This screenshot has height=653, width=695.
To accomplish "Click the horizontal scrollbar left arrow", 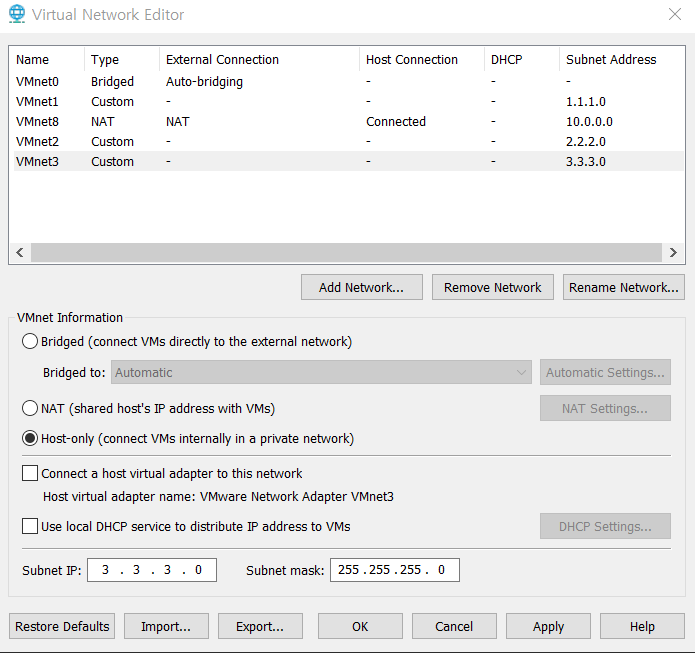I will (x=20, y=252).
